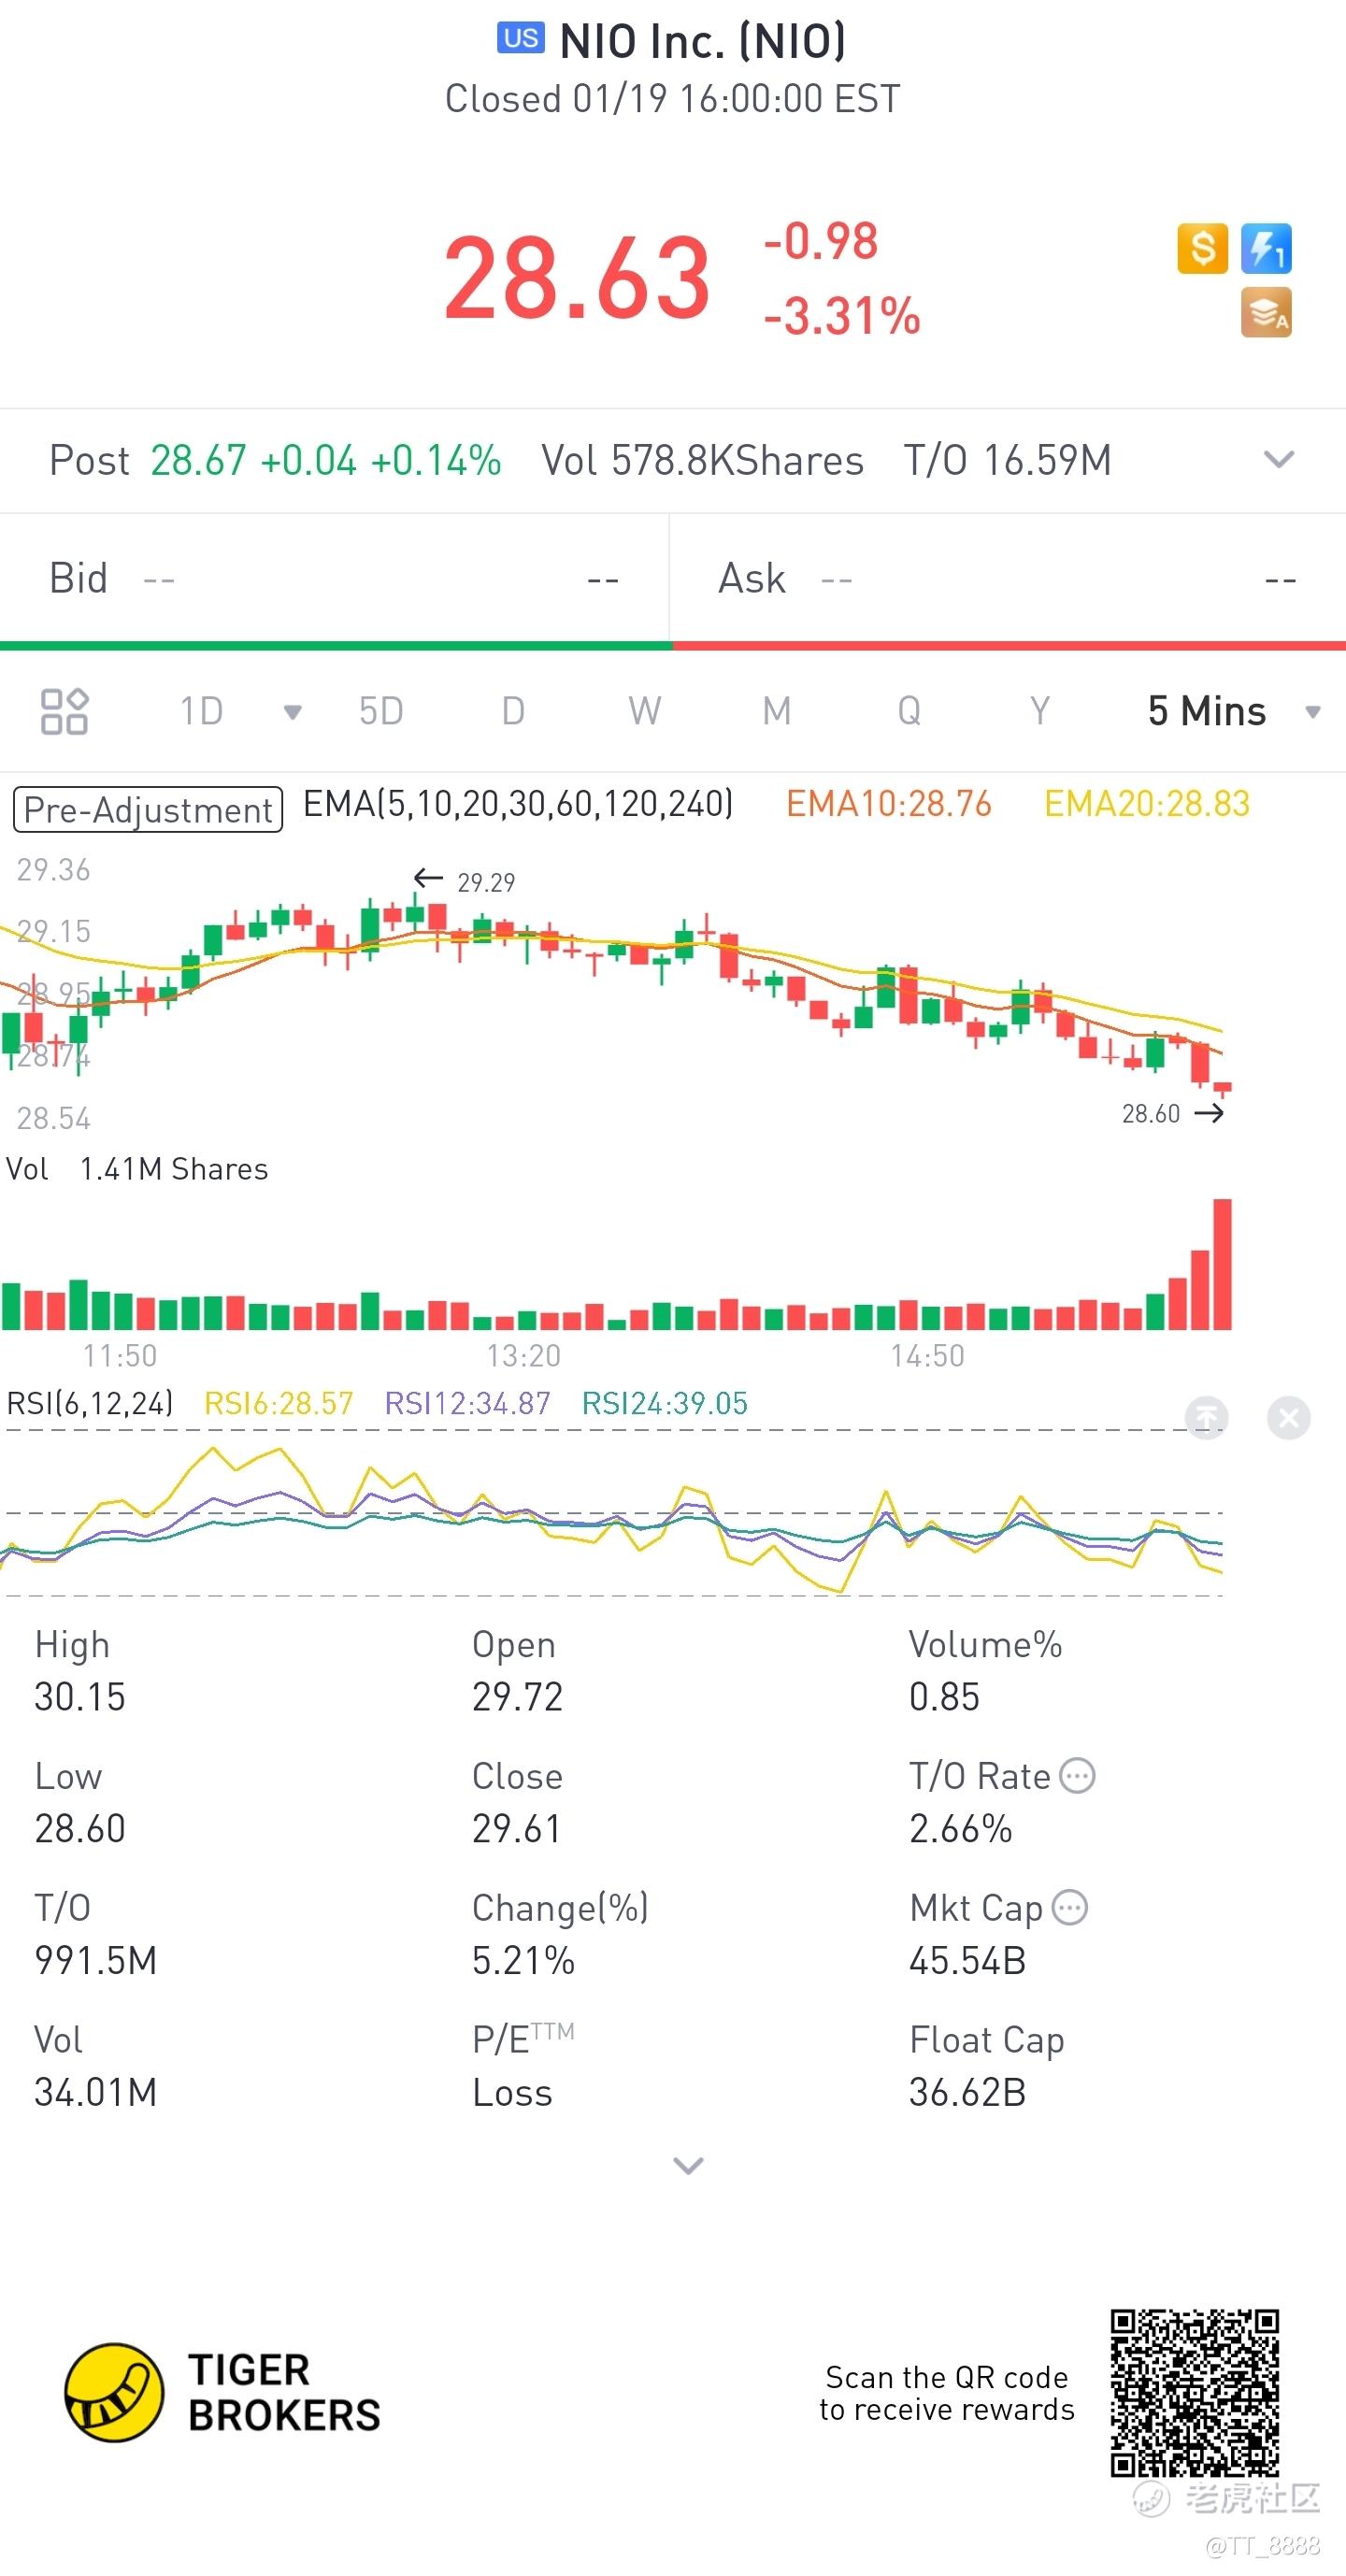1346x2576 pixels.
Task: Tap the Vol 1.41M Shares label
Action: tap(137, 1169)
